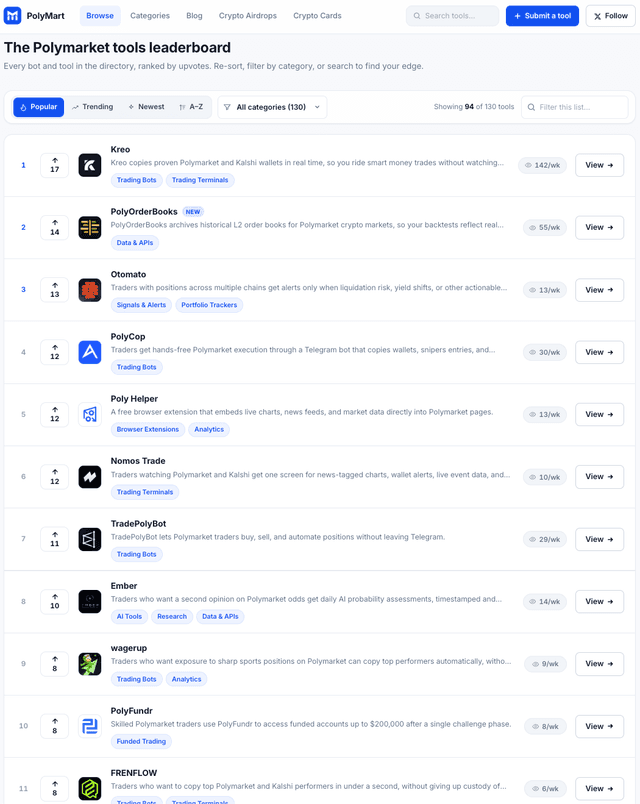Open the Nomos Trade logo icon

coord(90,477)
